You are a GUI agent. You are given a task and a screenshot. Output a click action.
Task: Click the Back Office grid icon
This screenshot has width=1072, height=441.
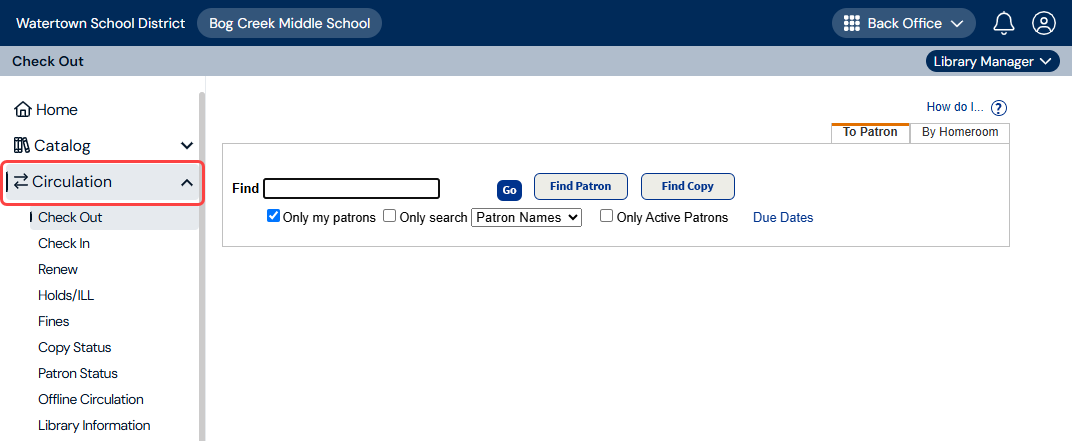[x=851, y=23]
